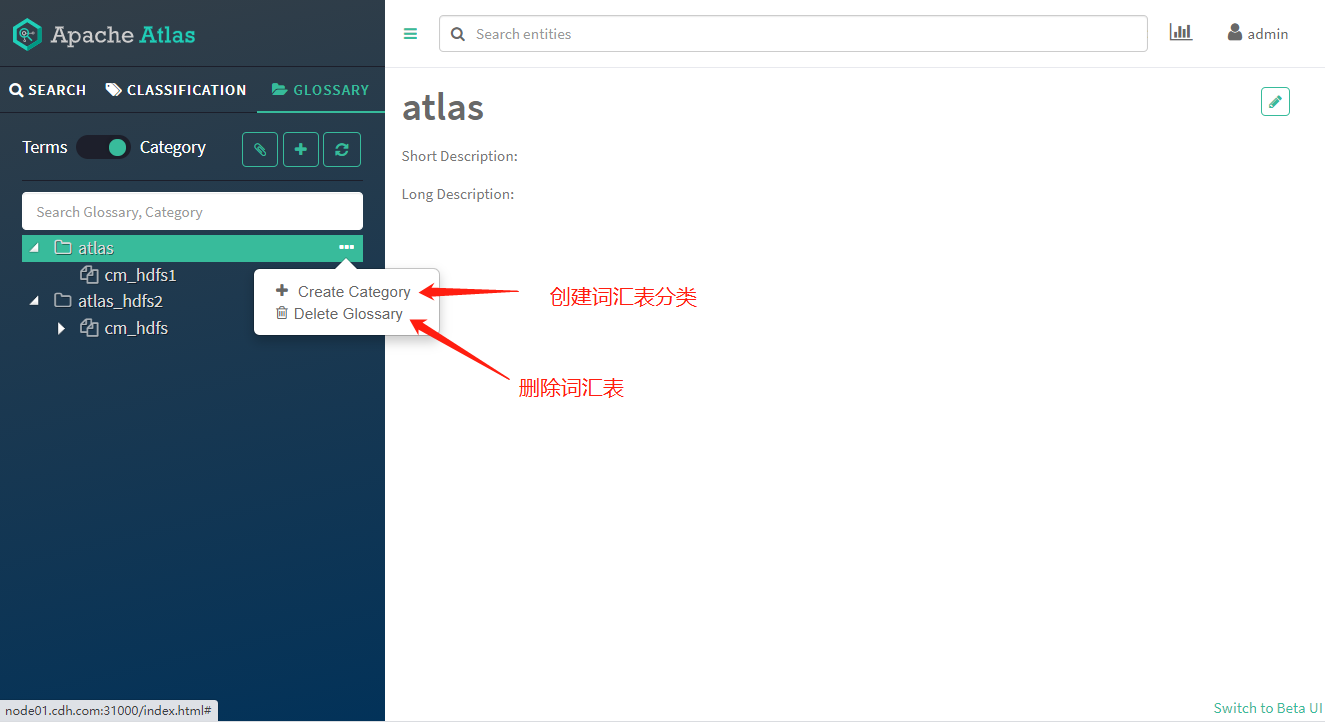Screen dimensions: 1325x725
Task: Switch to the SEARCH tab
Action: [x=48, y=90]
